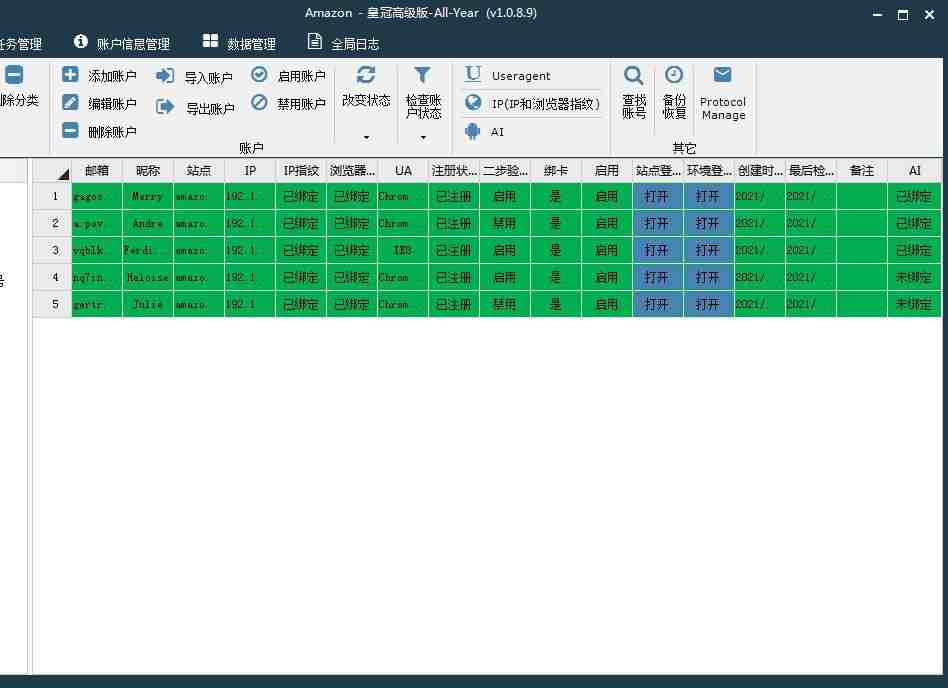Click the 添加账户 plus icon
Viewport: 948px width, 688px height.
[70, 75]
